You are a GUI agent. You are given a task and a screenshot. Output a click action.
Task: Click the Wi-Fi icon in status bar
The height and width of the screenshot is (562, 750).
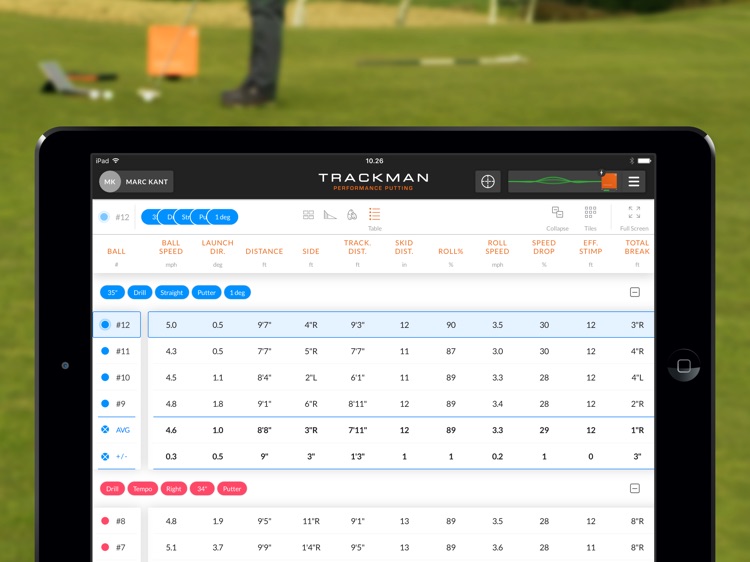pos(116,160)
